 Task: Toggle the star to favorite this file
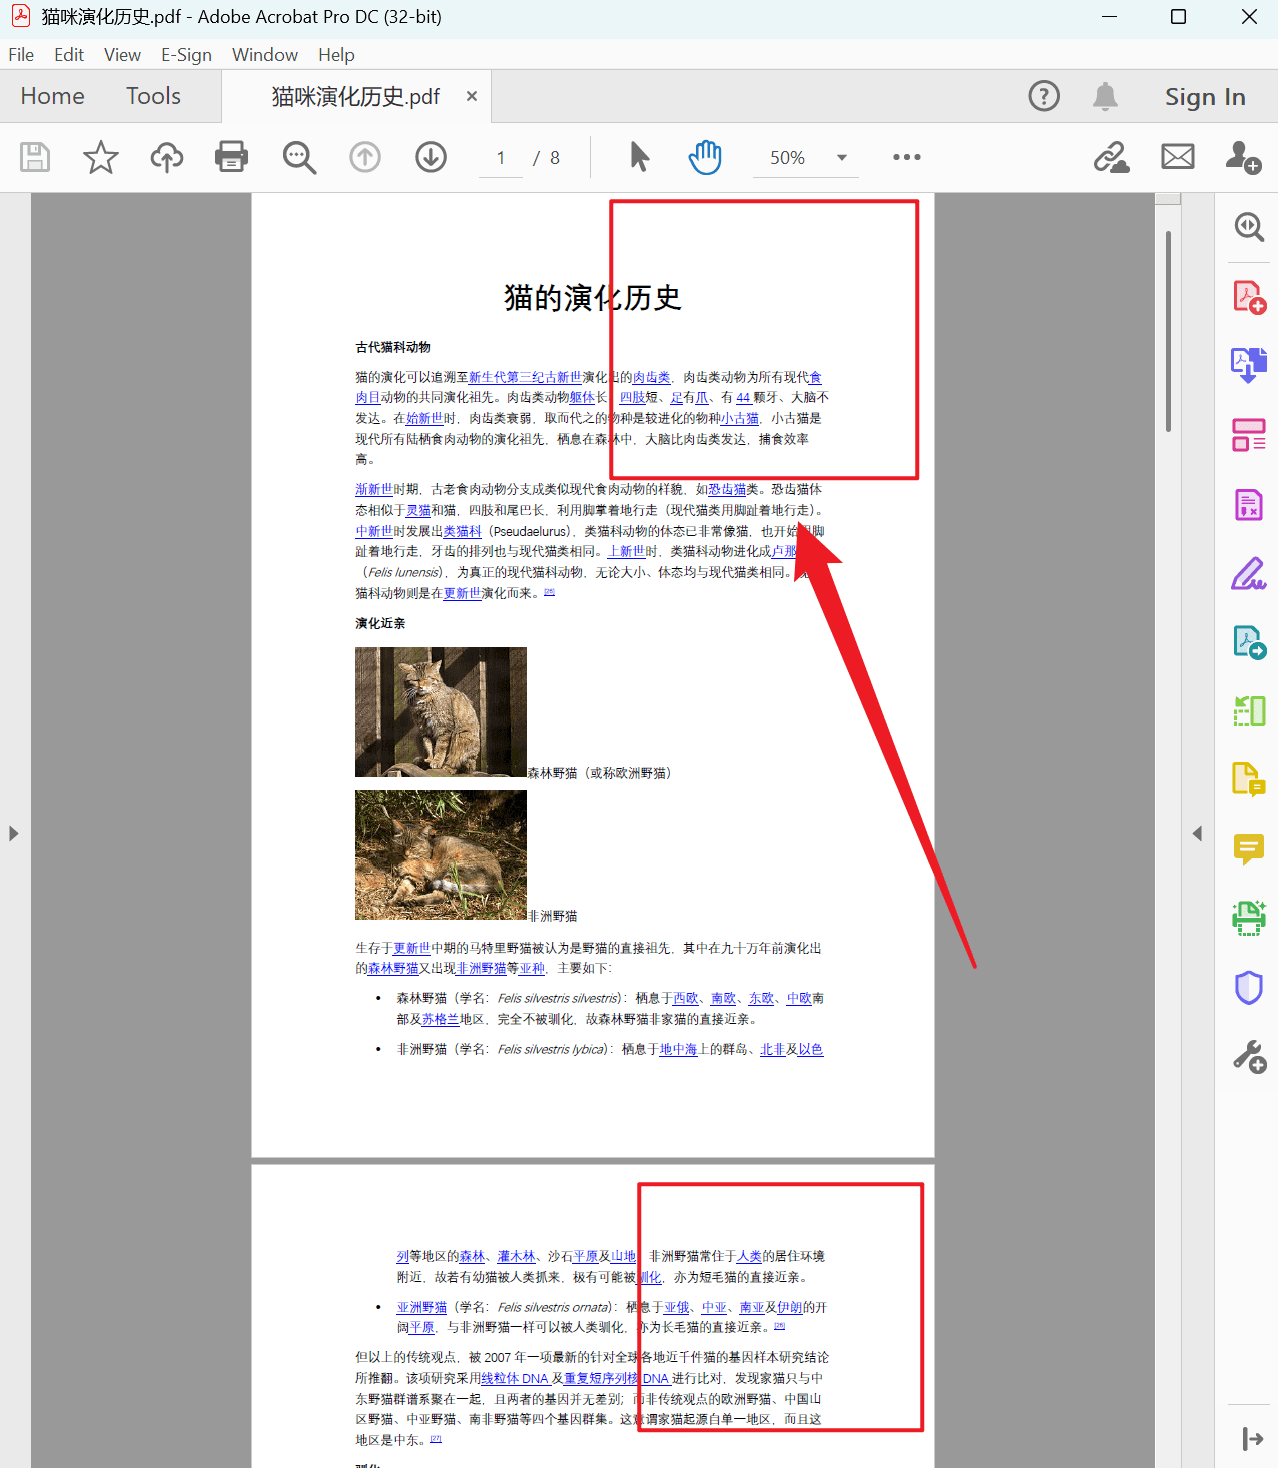point(100,157)
